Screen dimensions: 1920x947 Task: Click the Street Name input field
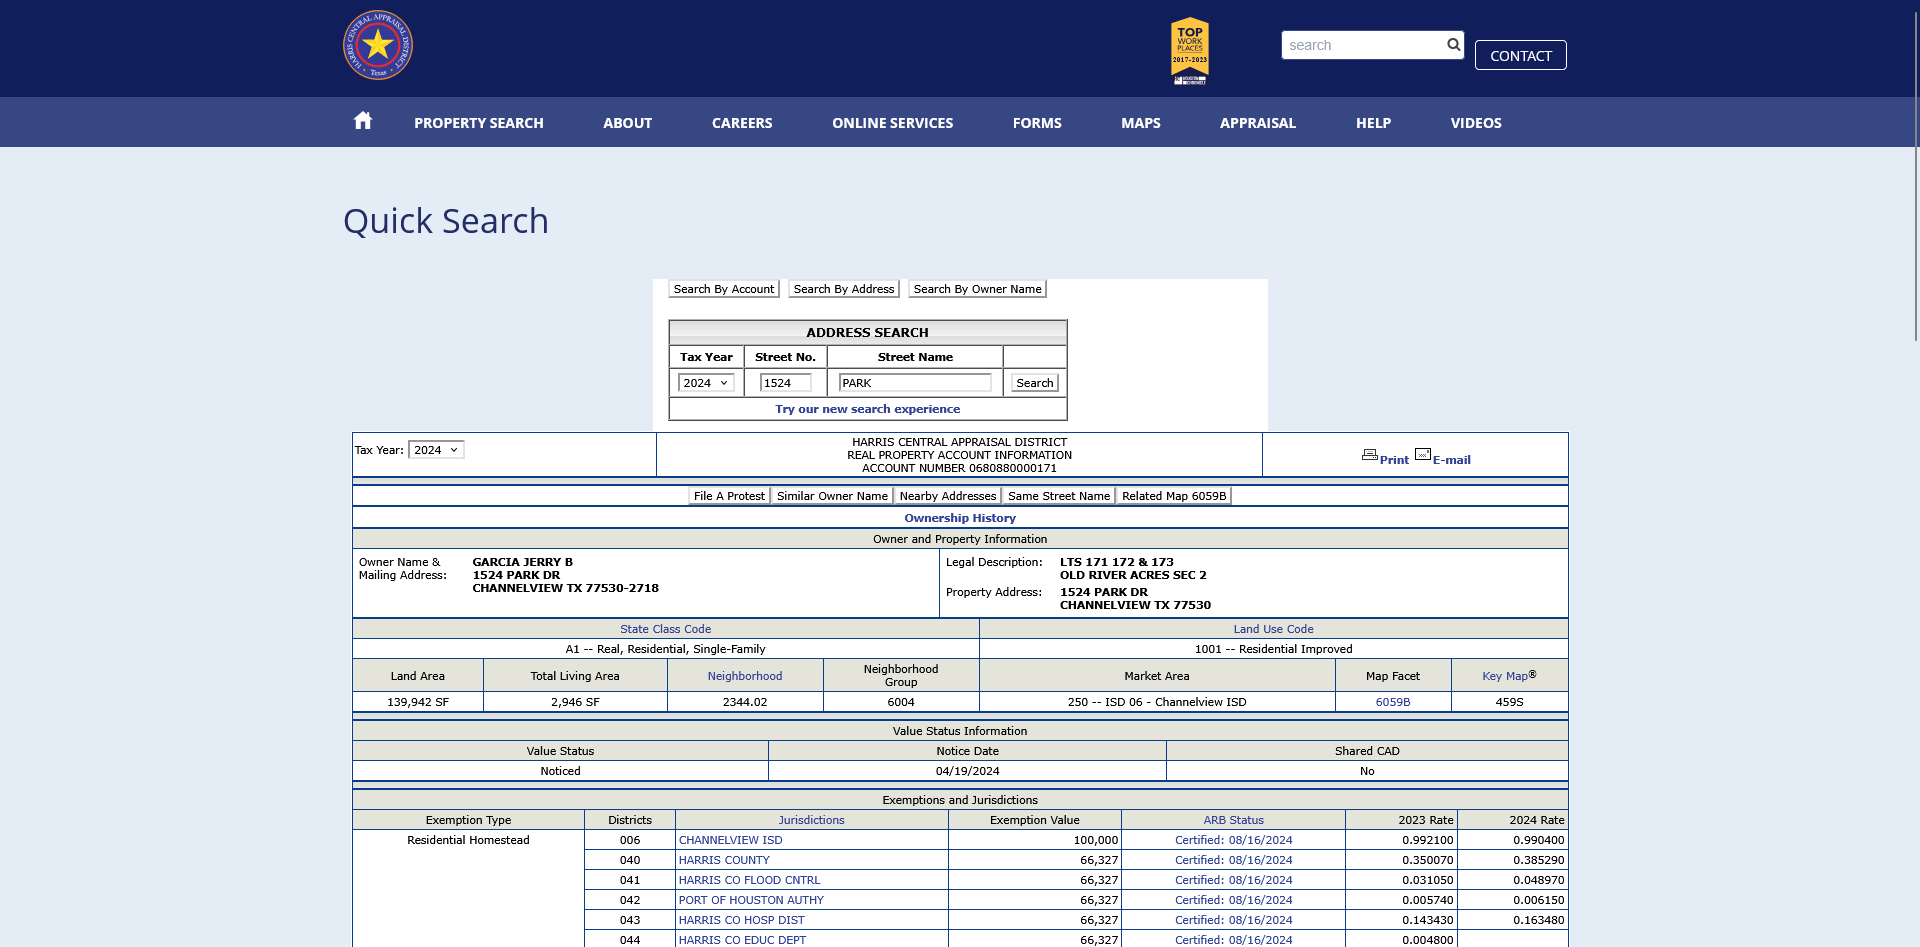point(915,383)
